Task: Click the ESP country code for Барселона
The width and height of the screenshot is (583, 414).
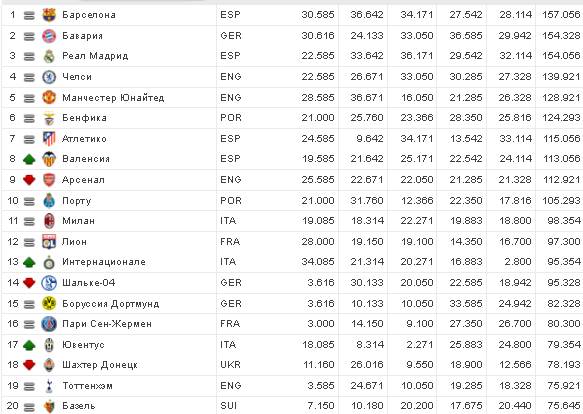Action: pyautogui.click(x=230, y=15)
